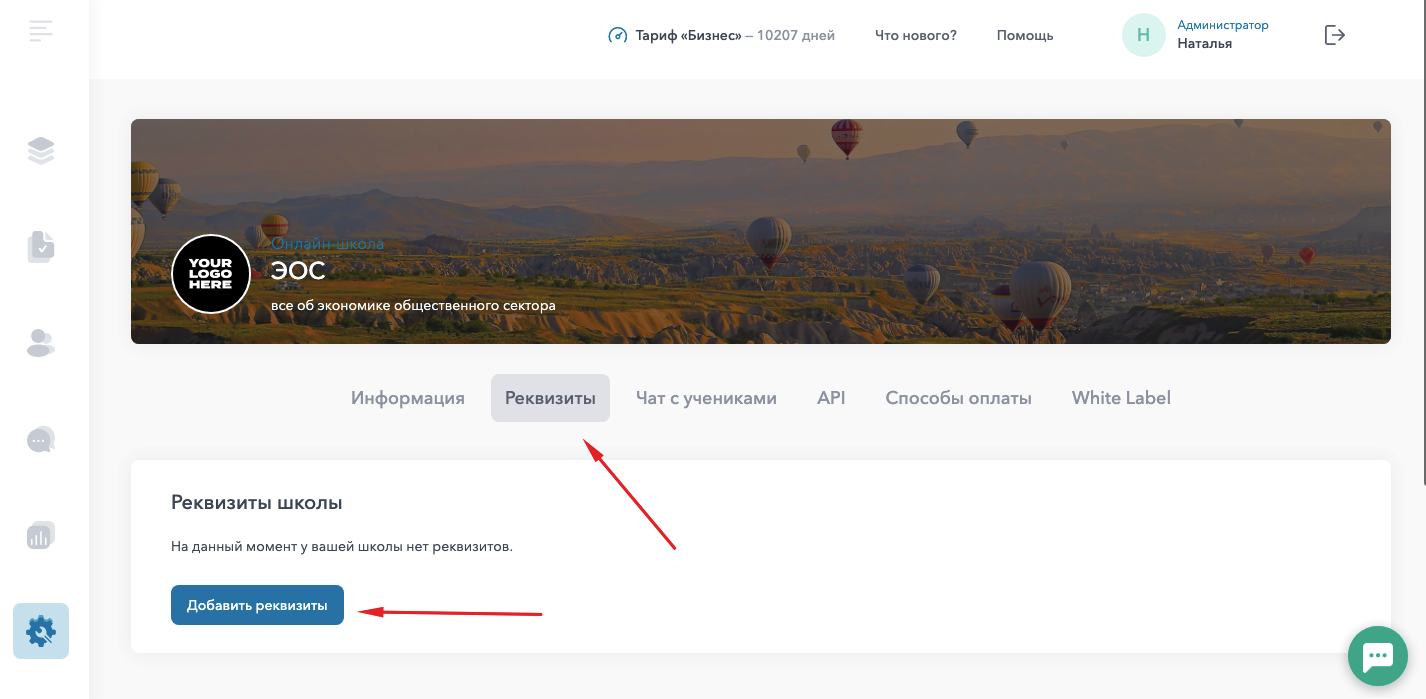Click the user avatar with letter Н
Image resolution: width=1426 pixels, height=699 pixels.
tap(1144, 35)
